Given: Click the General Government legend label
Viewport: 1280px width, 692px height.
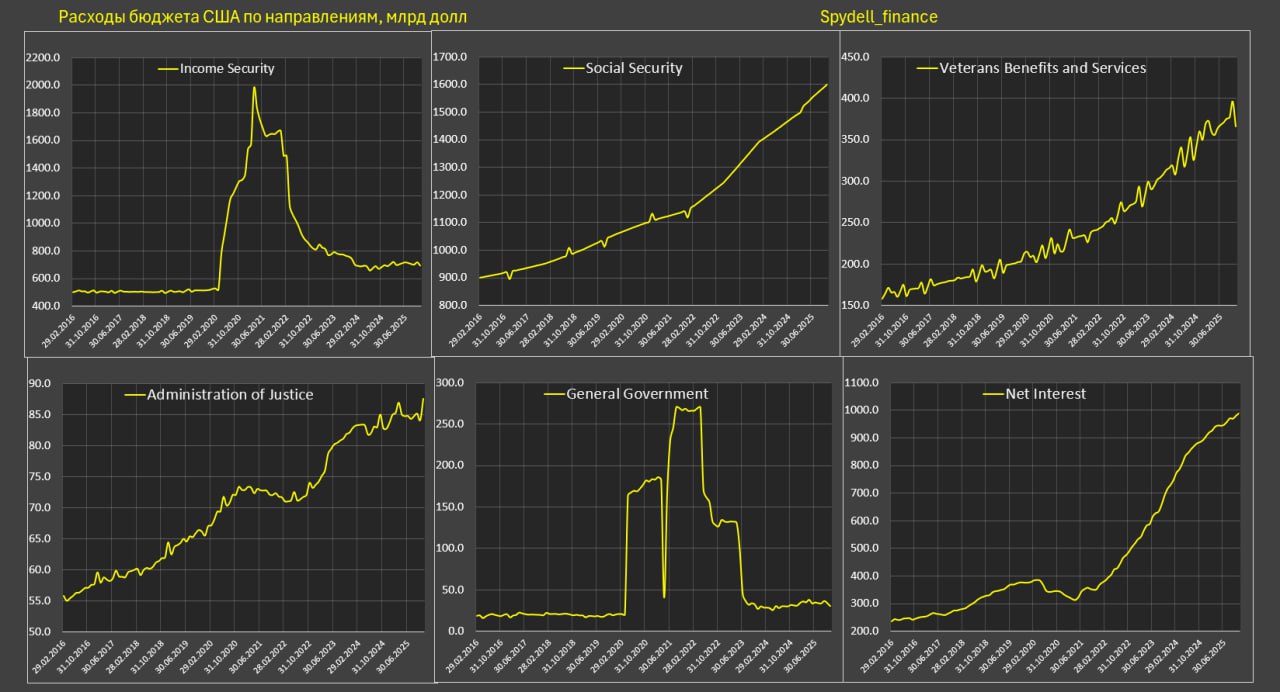Looking at the screenshot, I should [x=636, y=394].
